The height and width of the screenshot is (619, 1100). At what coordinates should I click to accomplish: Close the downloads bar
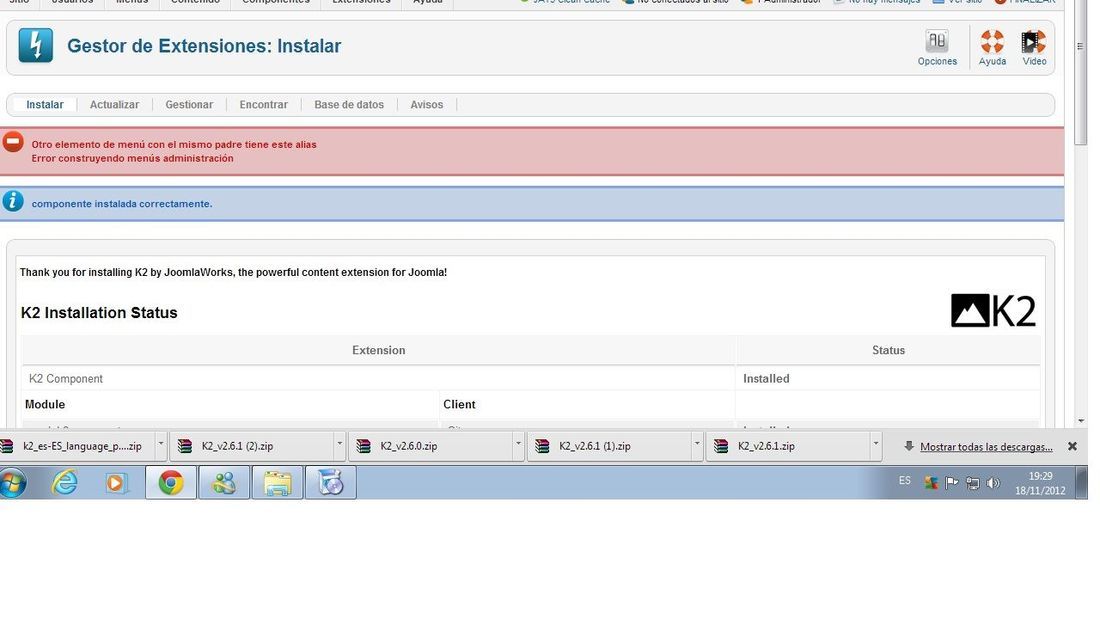[x=1072, y=446]
